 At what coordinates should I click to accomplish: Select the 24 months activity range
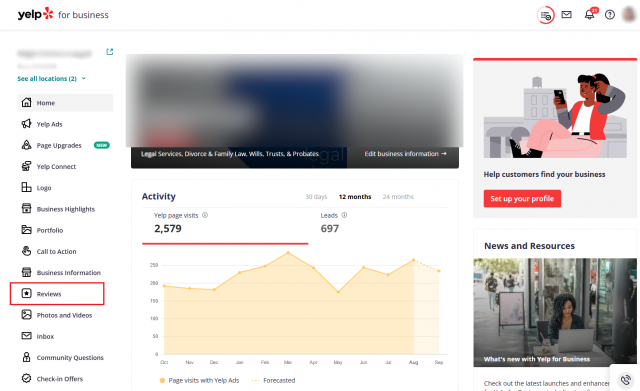[x=398, y=197]
